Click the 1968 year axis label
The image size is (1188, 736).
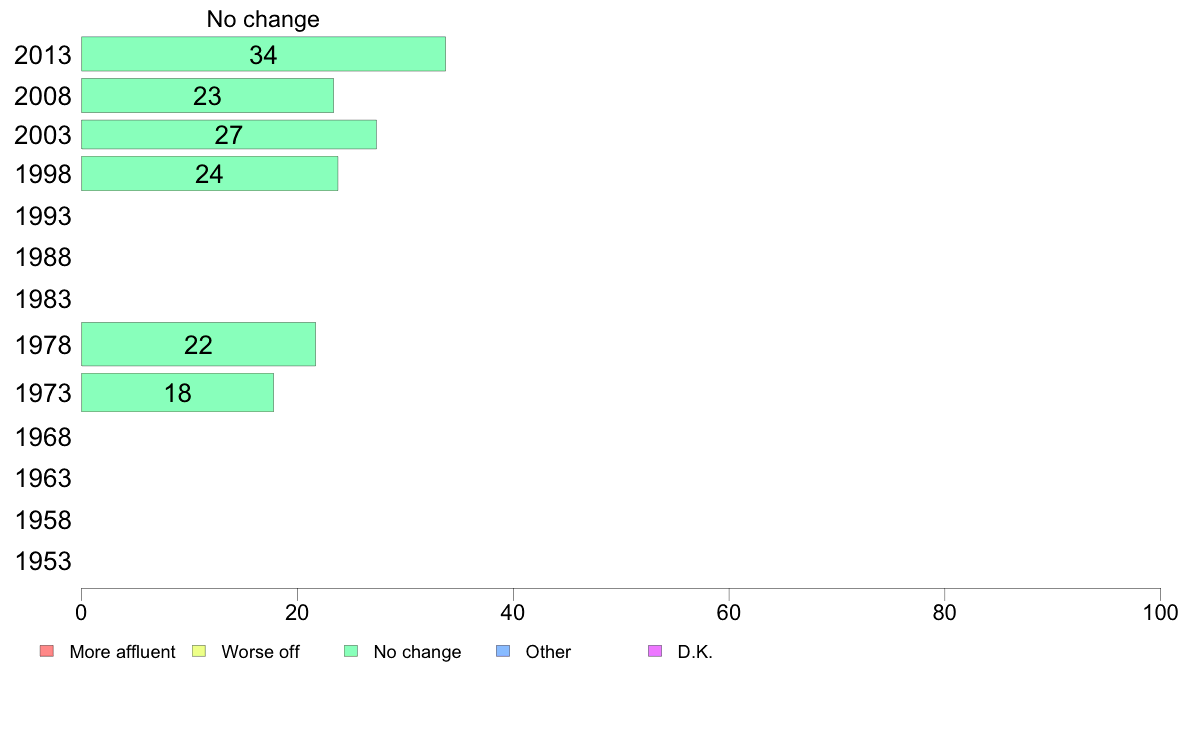43,437
